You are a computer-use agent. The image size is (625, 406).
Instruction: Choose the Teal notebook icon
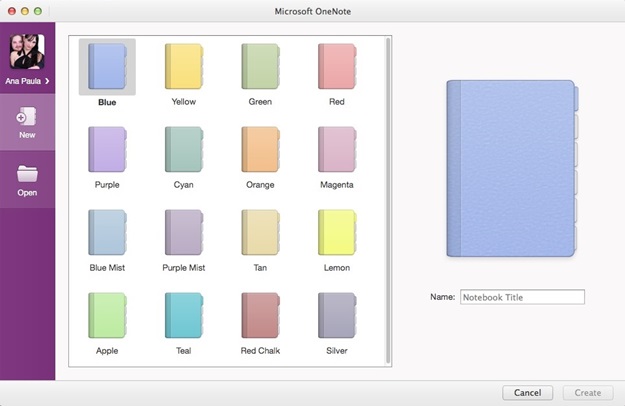coord(184,316)
